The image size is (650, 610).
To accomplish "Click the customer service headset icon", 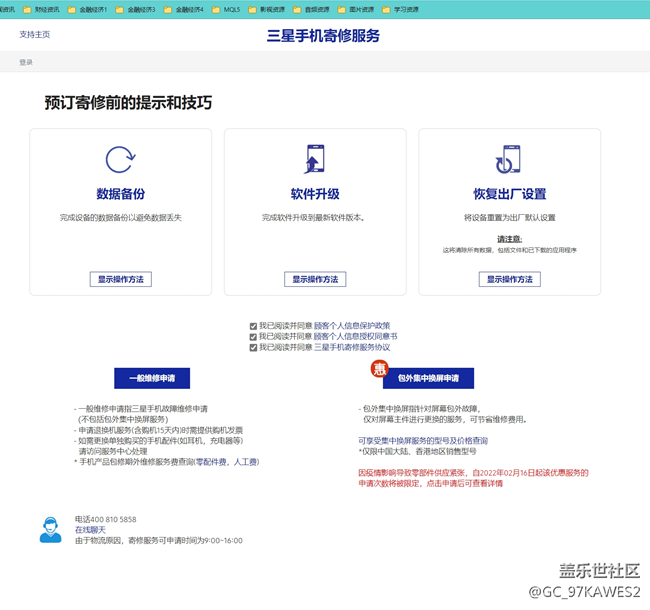I will pos(50,530).
